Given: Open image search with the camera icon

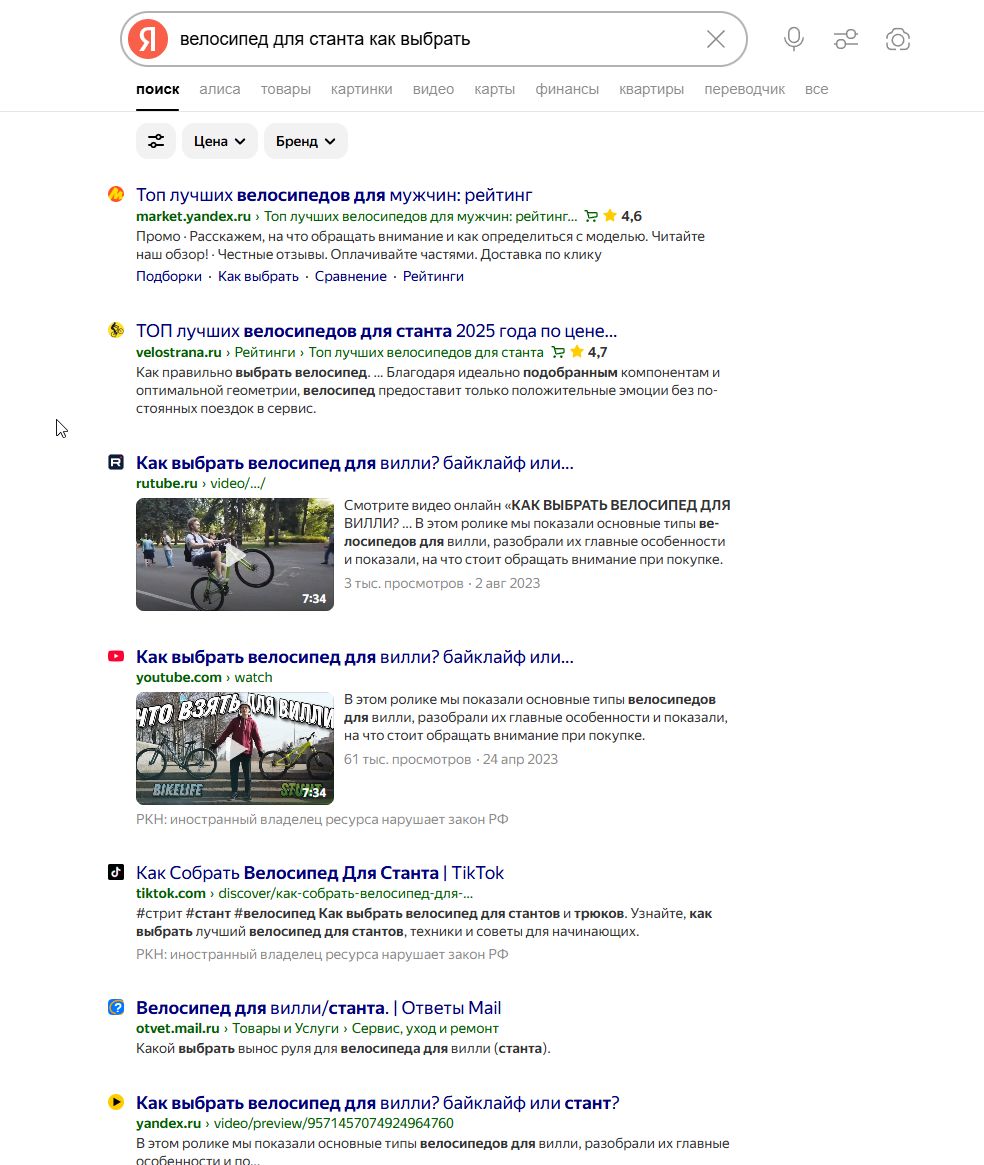Looking at the screenshot, I should [898, 39].
